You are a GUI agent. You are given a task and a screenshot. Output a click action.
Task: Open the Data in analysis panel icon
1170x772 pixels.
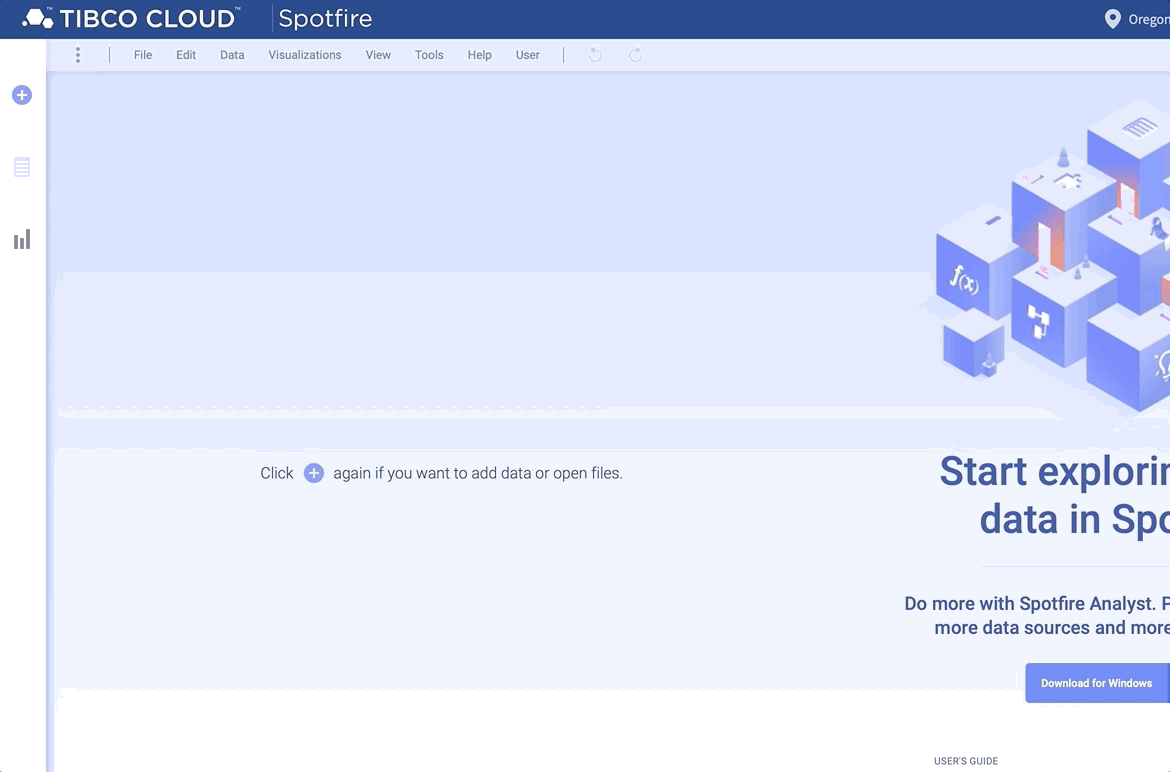tap(22, 167)
